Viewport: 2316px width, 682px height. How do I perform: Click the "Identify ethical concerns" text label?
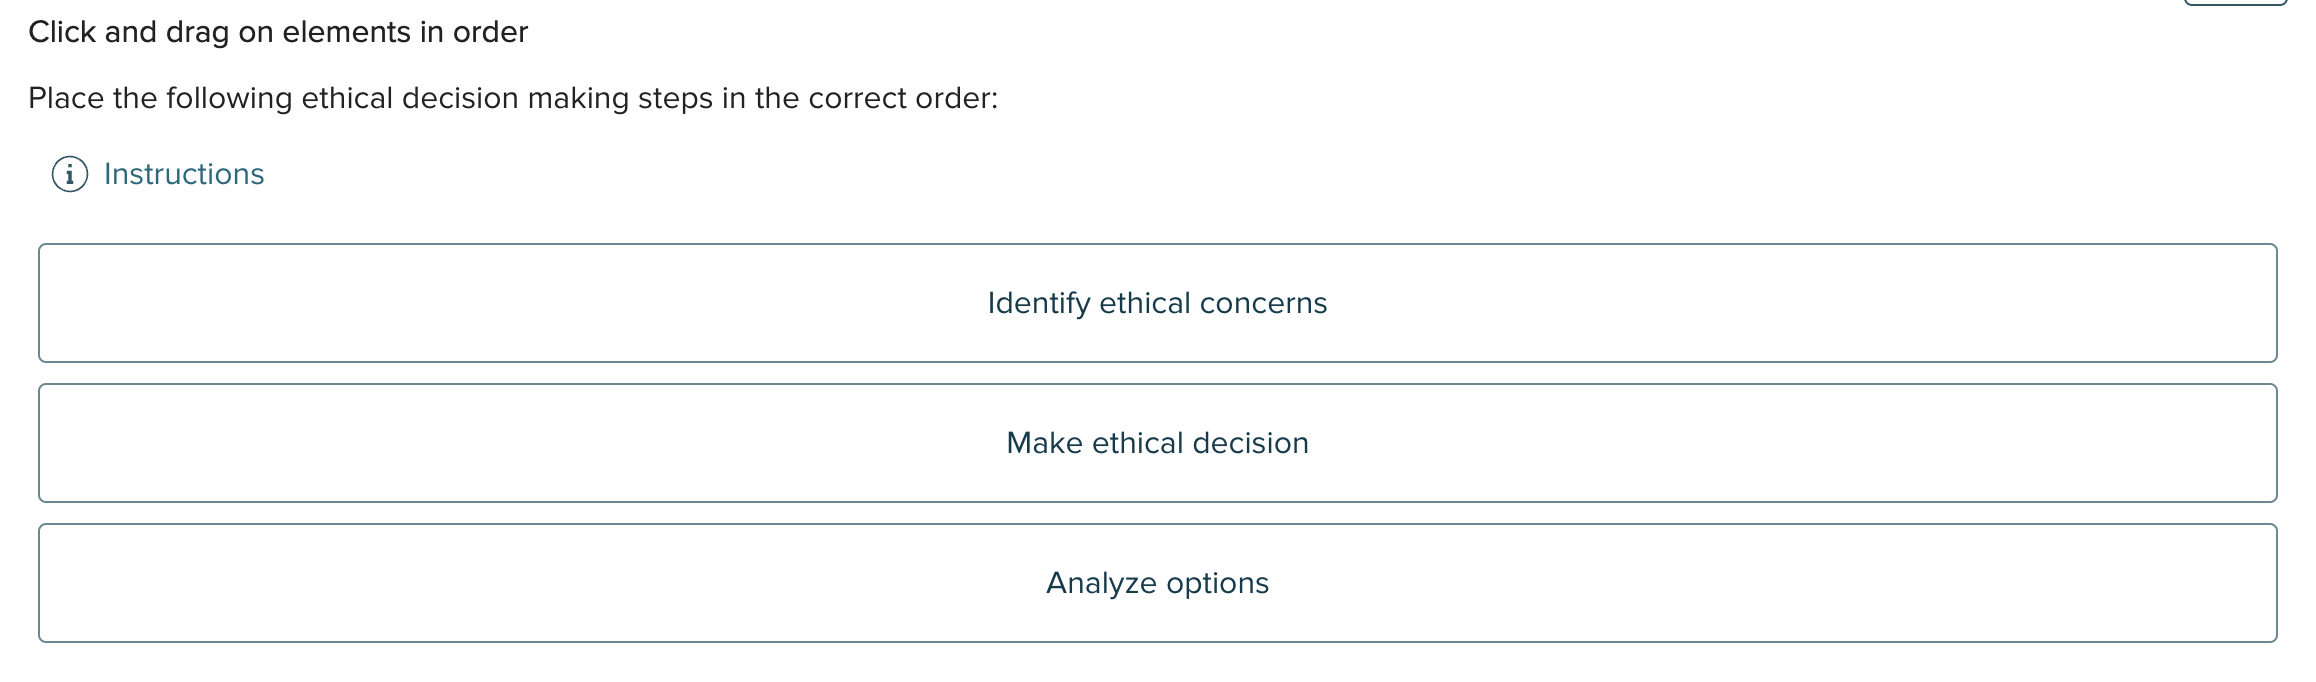(x=1156, y=302)
